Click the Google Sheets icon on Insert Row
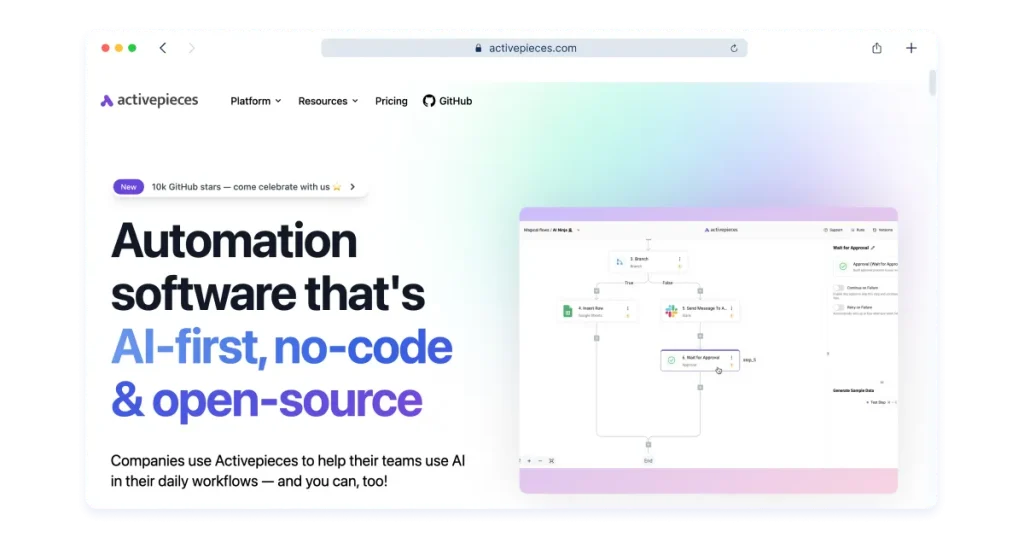1024x538 pixels. click(568, 311)
